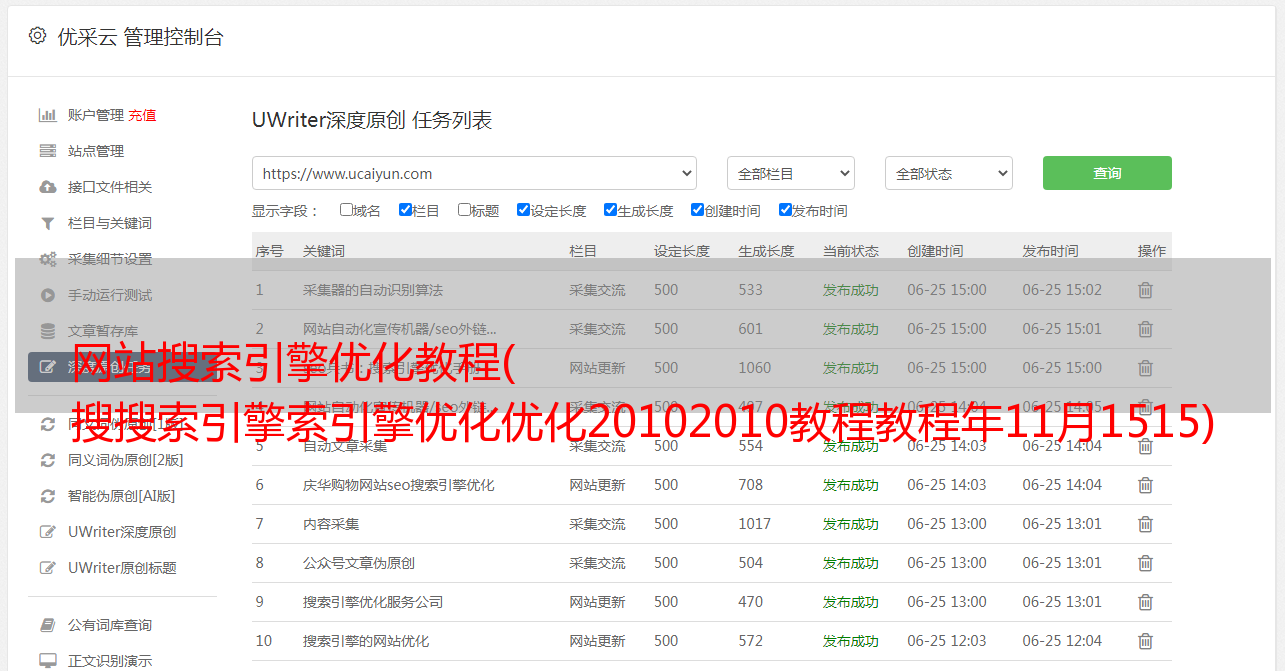Click trash icon for row created 06-25 15:00 网站更新 1060

1146,368
